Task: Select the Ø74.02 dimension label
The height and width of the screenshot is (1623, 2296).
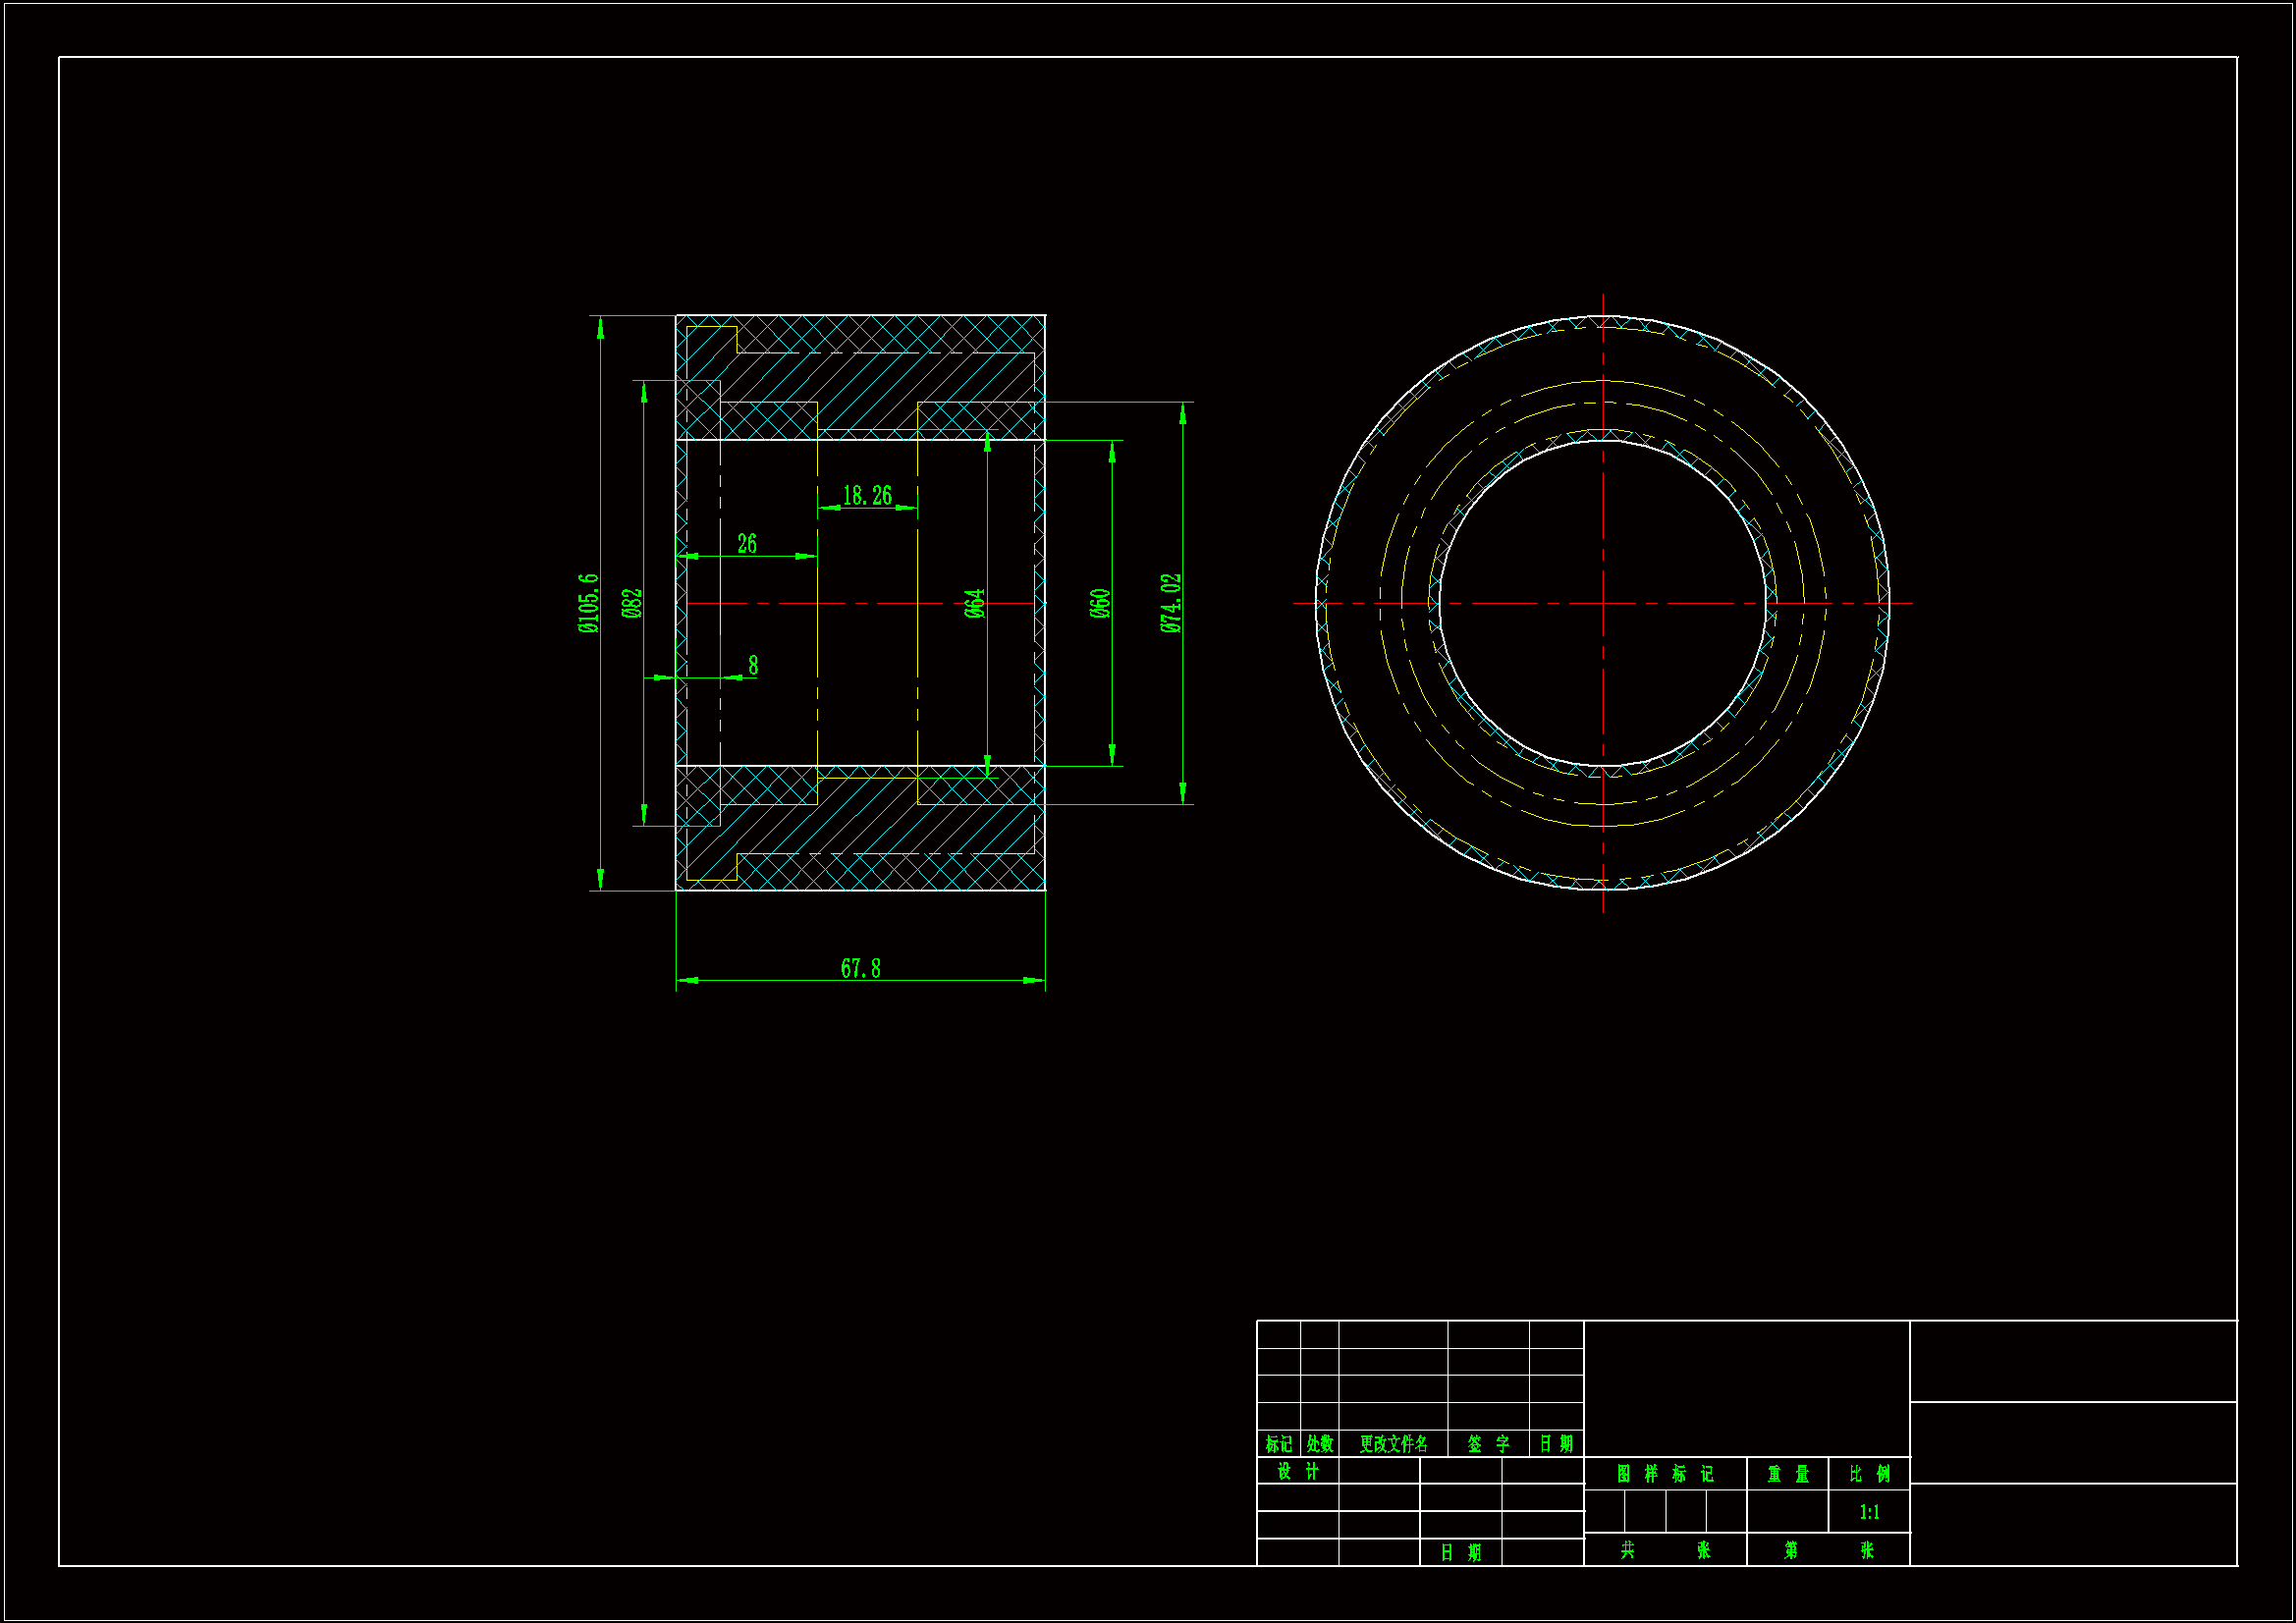Action: (1171, 603)
